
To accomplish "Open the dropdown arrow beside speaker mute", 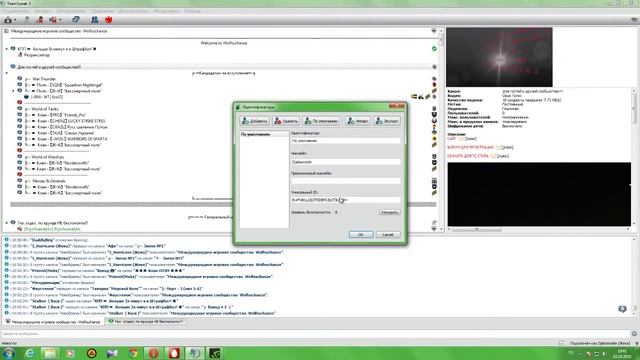I will coord(60,20).
